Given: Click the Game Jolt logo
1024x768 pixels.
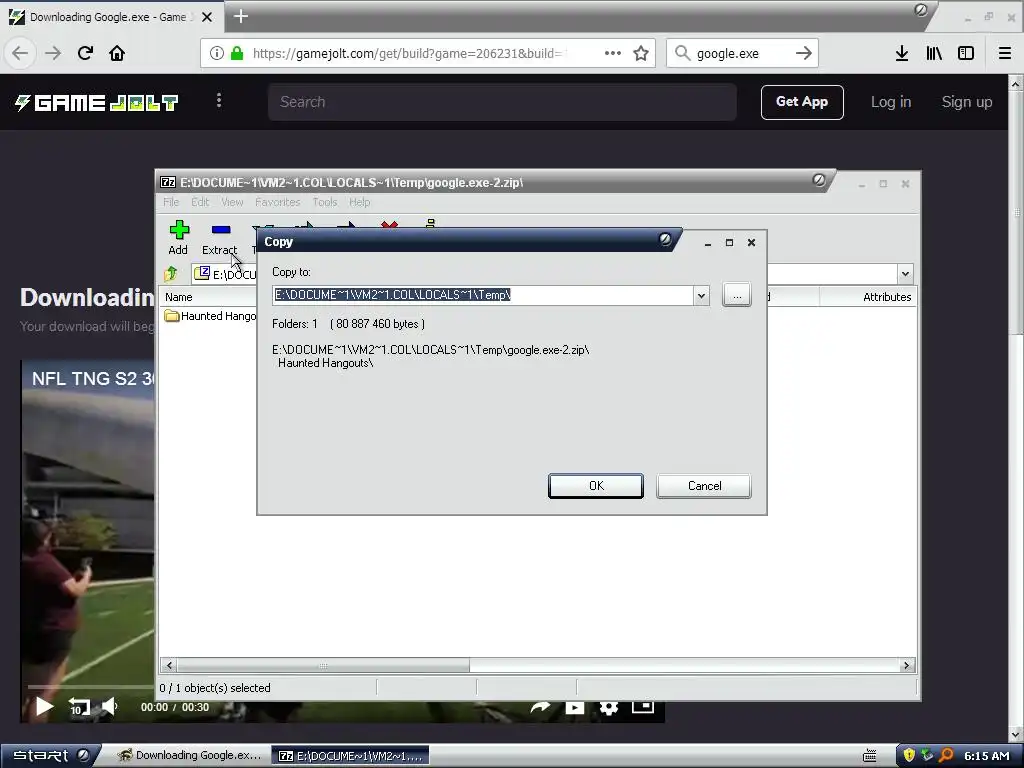Looking at the screenshot, I should (97, 103).
